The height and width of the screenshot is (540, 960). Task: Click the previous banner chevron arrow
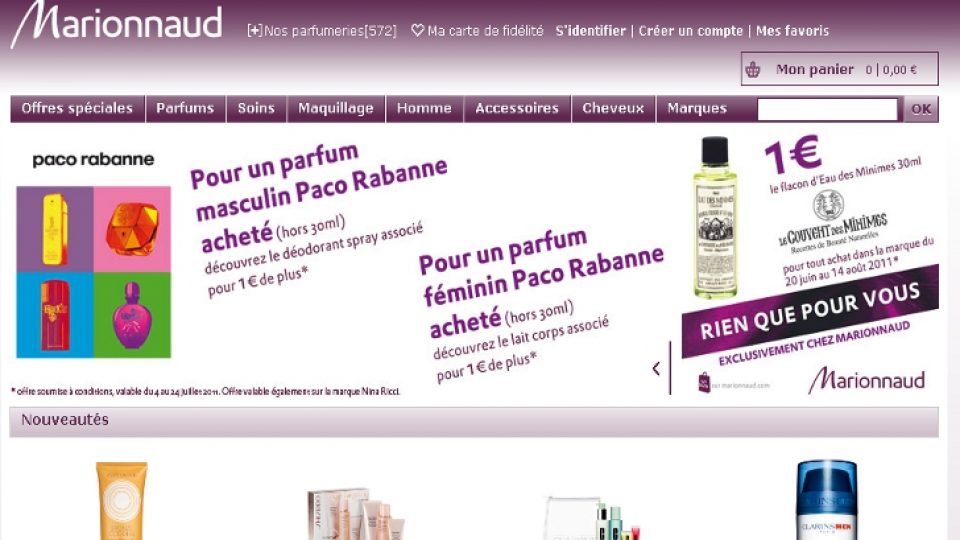click(656, 368)
